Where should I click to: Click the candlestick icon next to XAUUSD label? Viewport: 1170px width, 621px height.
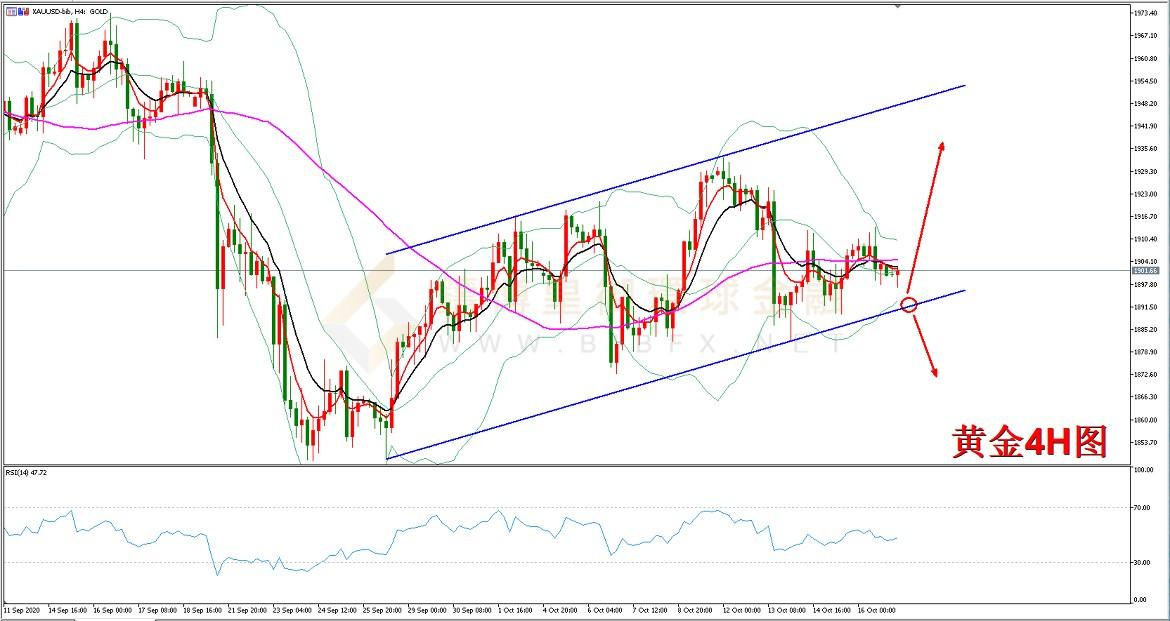coord(23,12)
